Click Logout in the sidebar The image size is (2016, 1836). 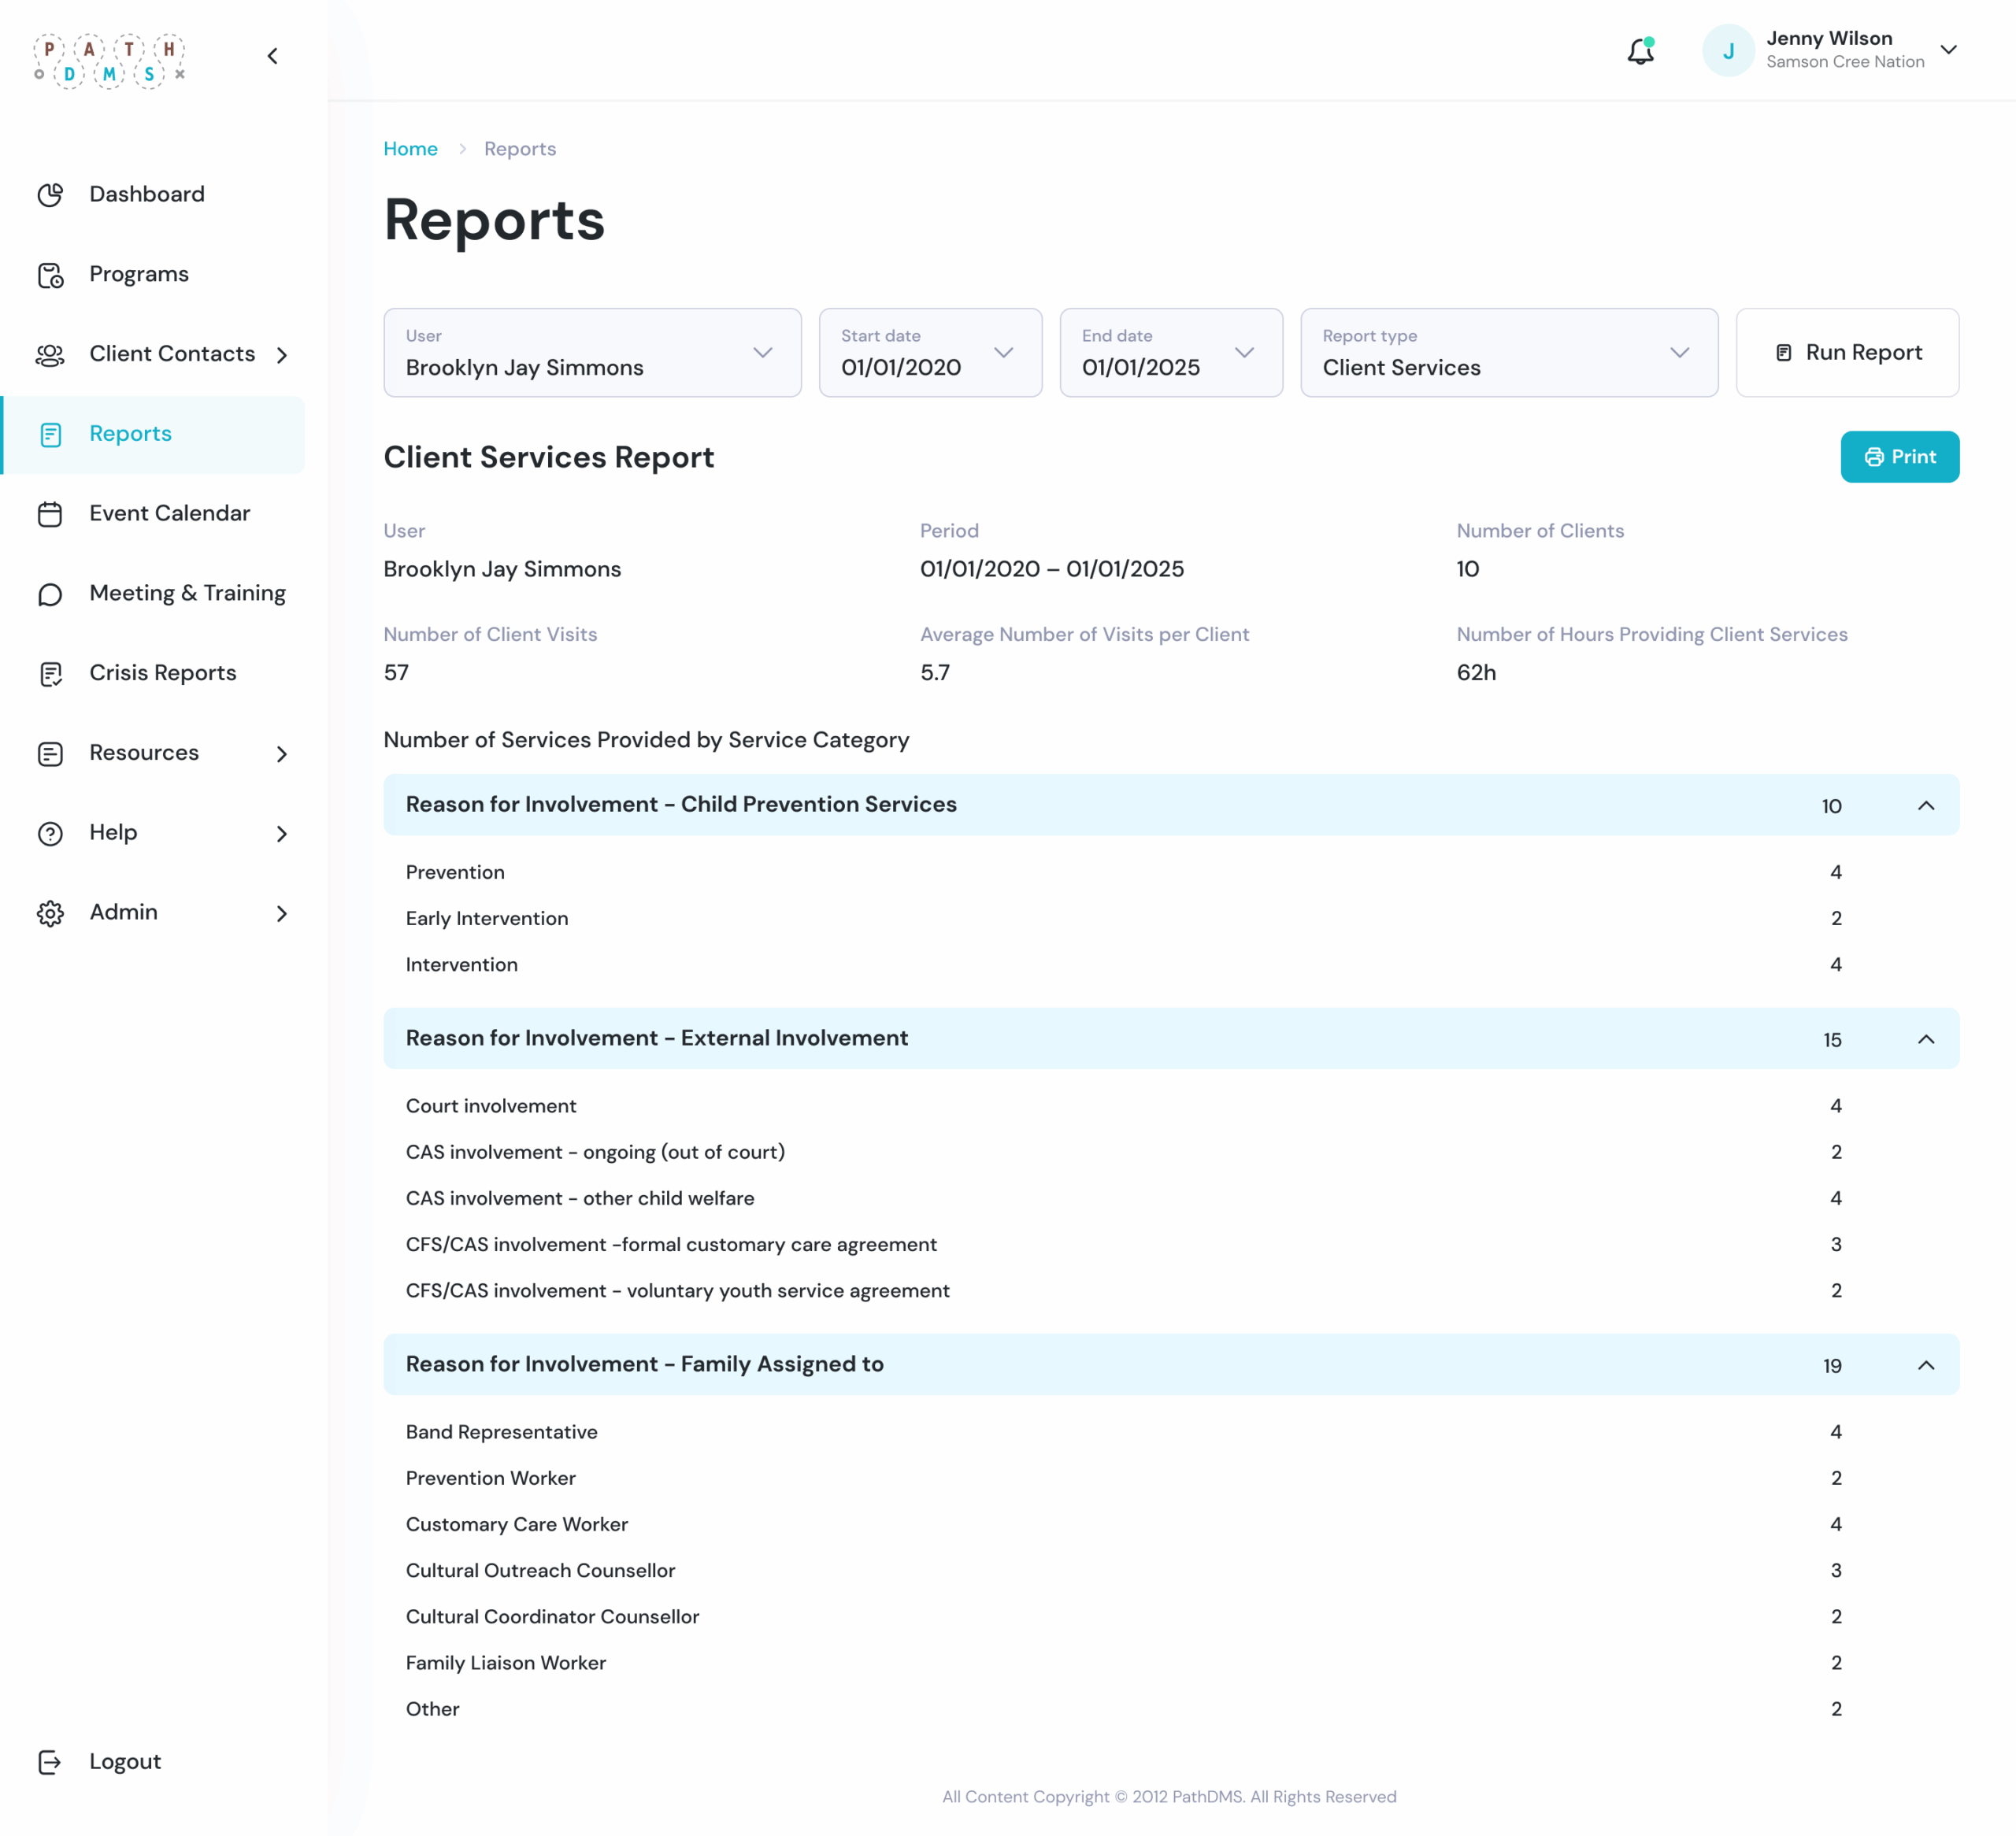pyautogui.click(x=125, y=1762)
